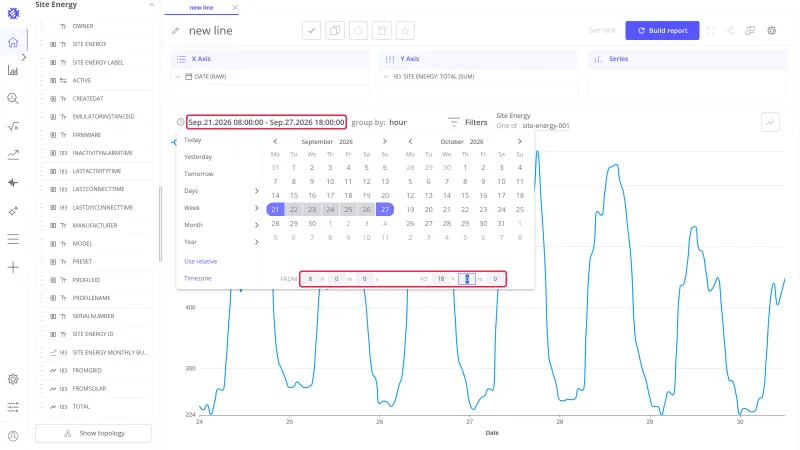Viewport: 800px width, 450px height.
Task: Click the FROM hours field
Action: [310, 279]
